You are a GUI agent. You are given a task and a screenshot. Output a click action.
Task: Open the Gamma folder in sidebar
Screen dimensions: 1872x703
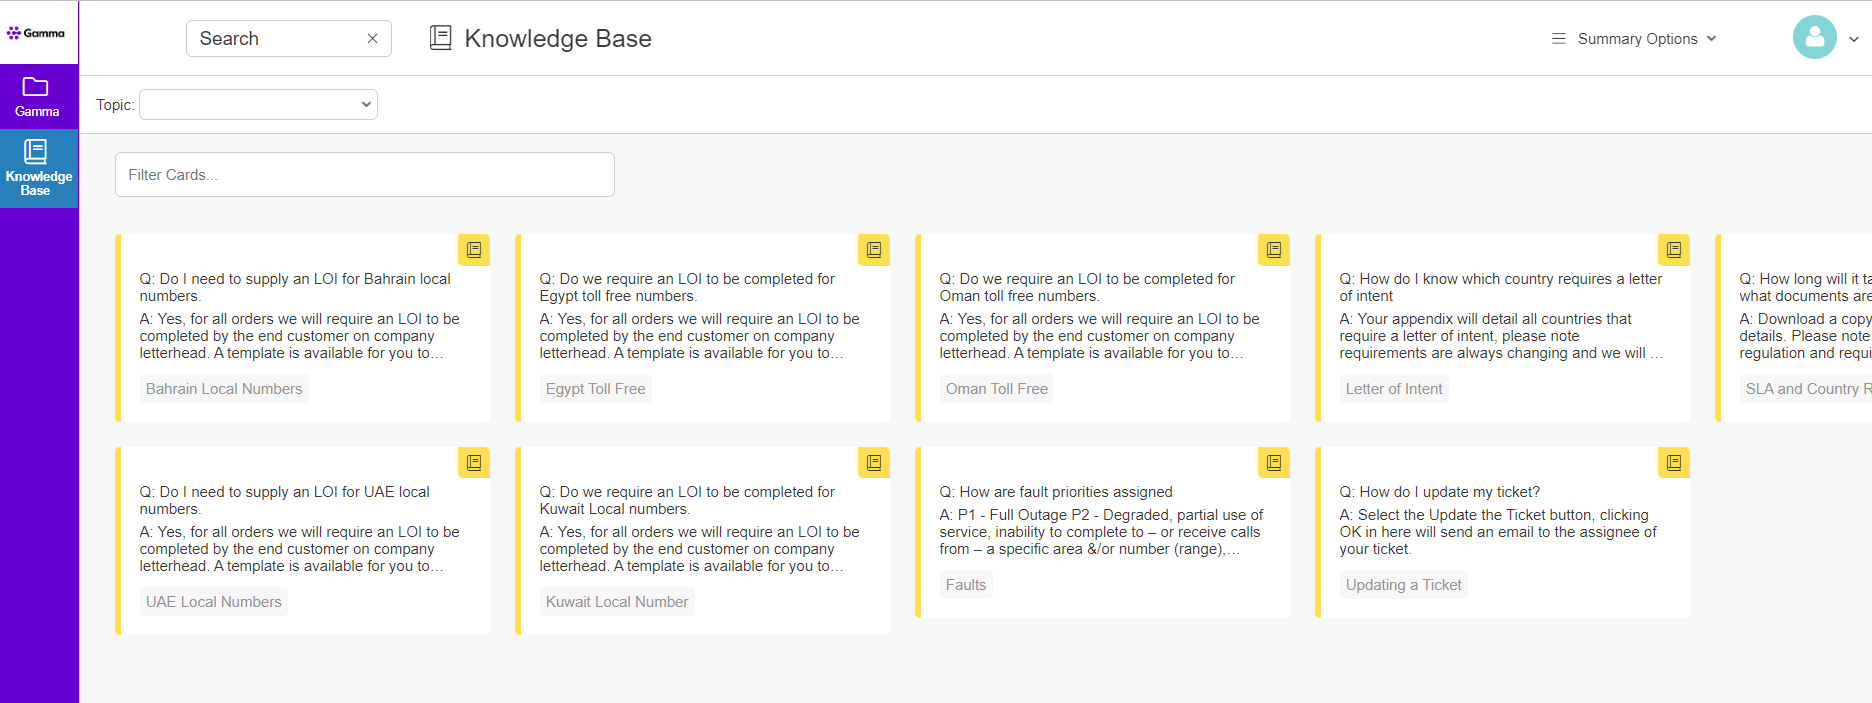[38, 97]
